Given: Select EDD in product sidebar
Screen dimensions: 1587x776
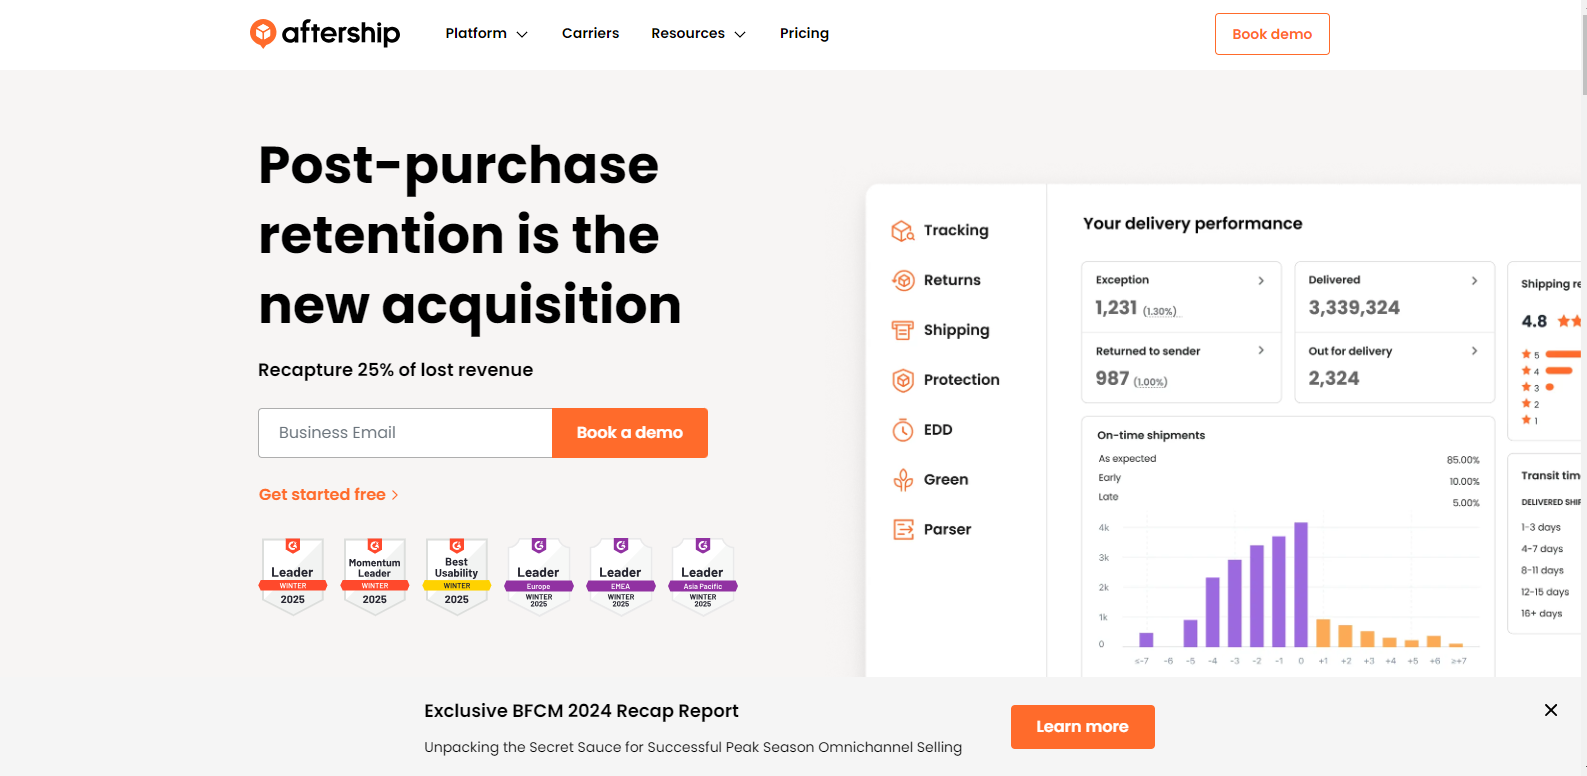Looking at the screenshot, I should 938,430.
